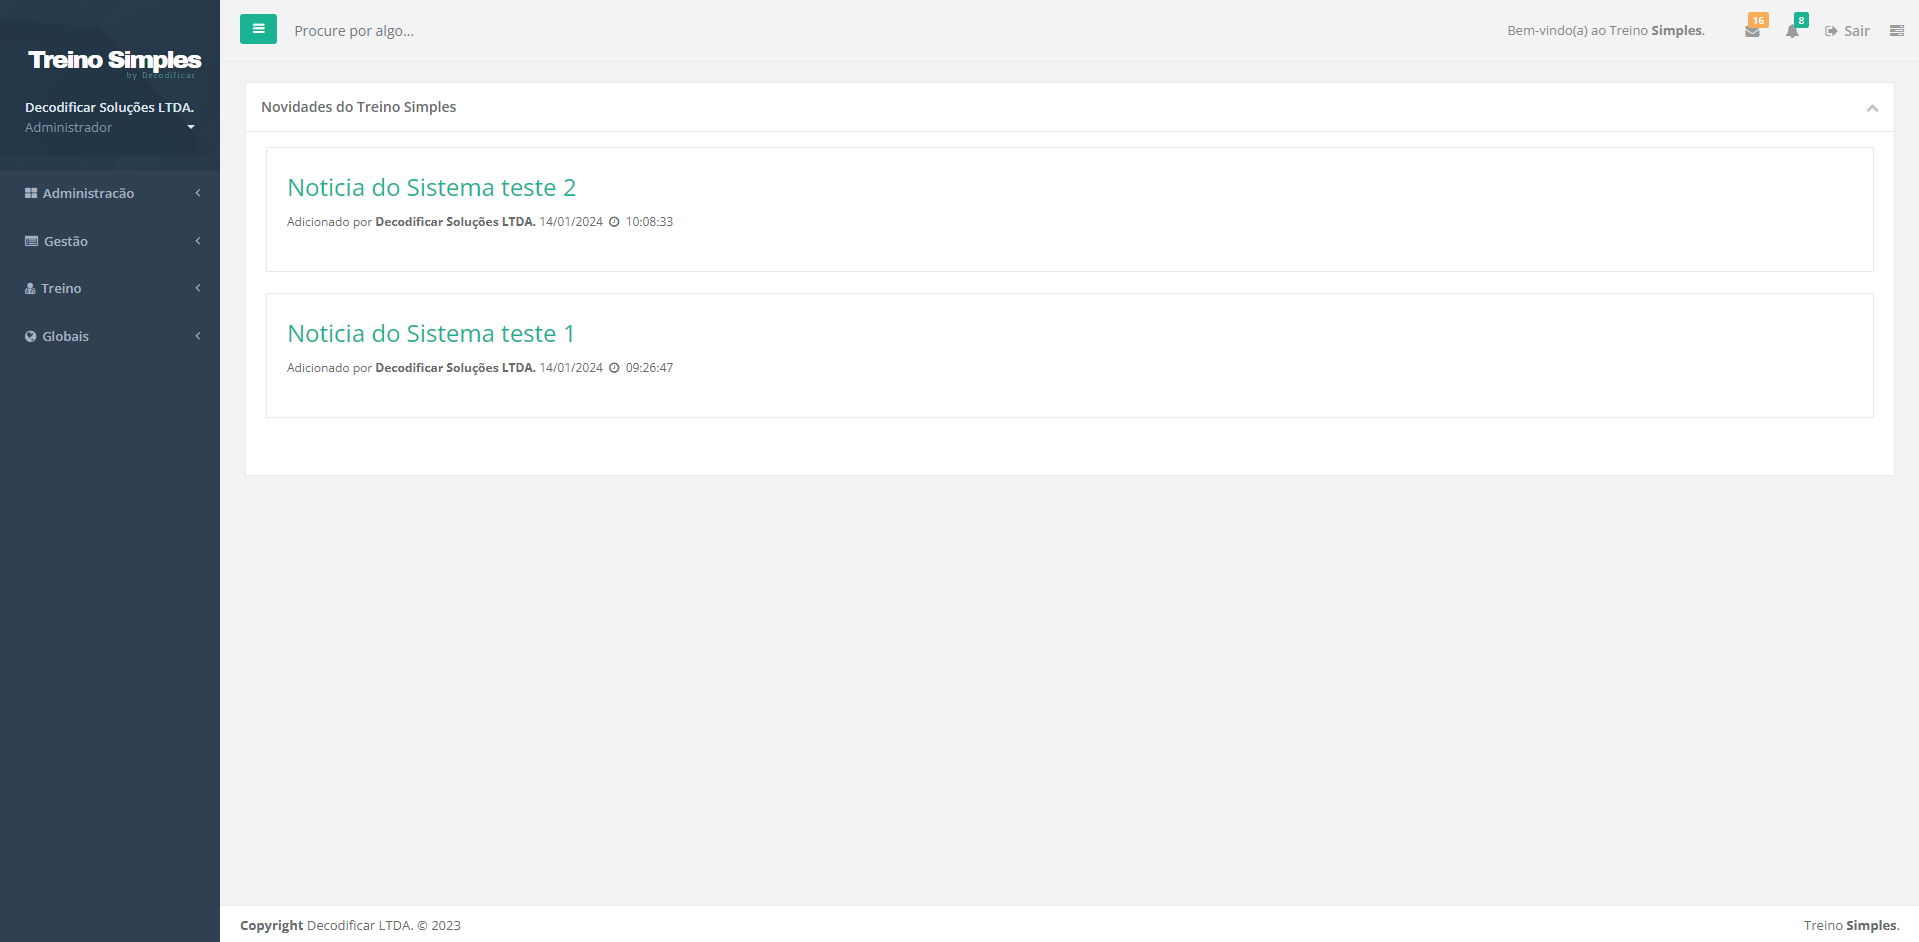Open Noticia do Sistema teste 2 link
The width and height of the screenshot is (1919, 942).
pyautogui.click(x=431, y=187)
